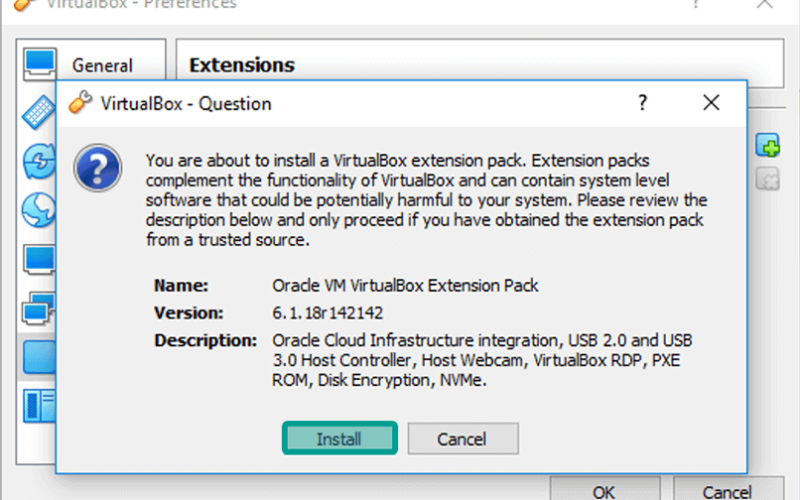Viewport: 800px width, 500px height.
Task: Select the Network dual-monitors icon
Action: click(39, 308)
